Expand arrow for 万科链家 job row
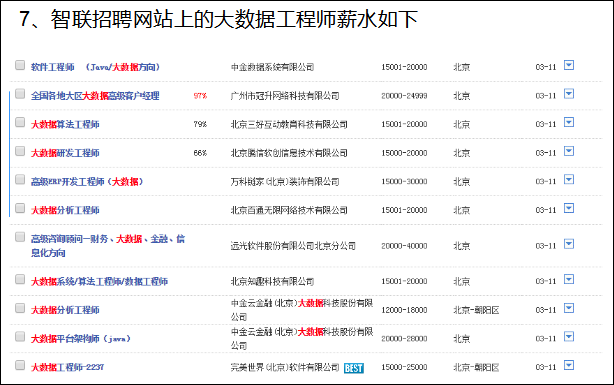This screenshot has height=385, width=614. click(x=569, y=179)
